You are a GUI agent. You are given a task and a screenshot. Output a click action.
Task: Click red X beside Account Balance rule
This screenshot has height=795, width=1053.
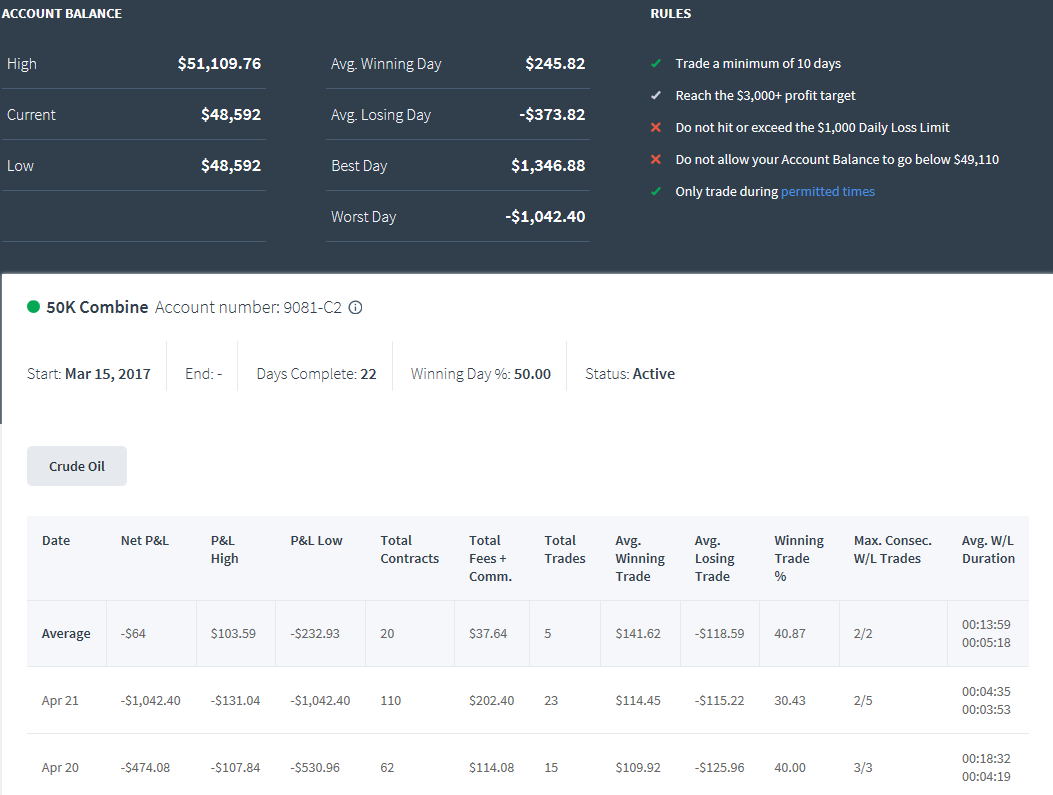tap(656, 159)
